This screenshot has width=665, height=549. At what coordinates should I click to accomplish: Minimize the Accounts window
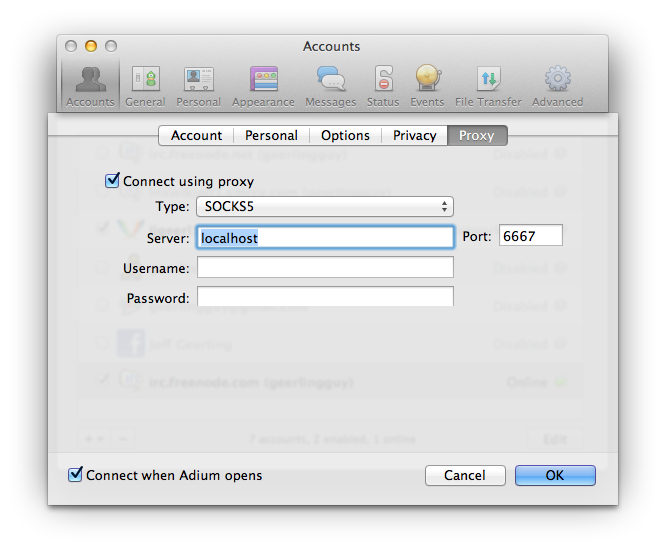click(x=91, y=46)
